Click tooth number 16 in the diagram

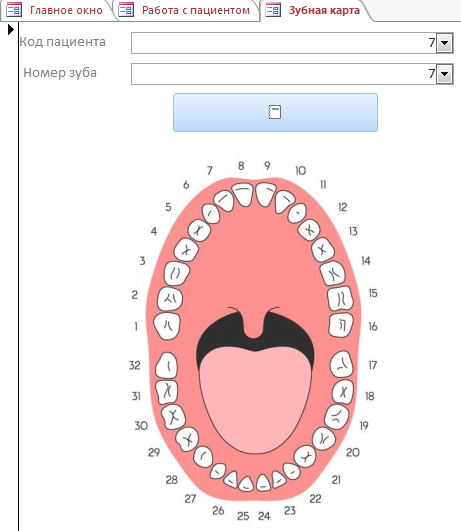click(x=340, y=325)
